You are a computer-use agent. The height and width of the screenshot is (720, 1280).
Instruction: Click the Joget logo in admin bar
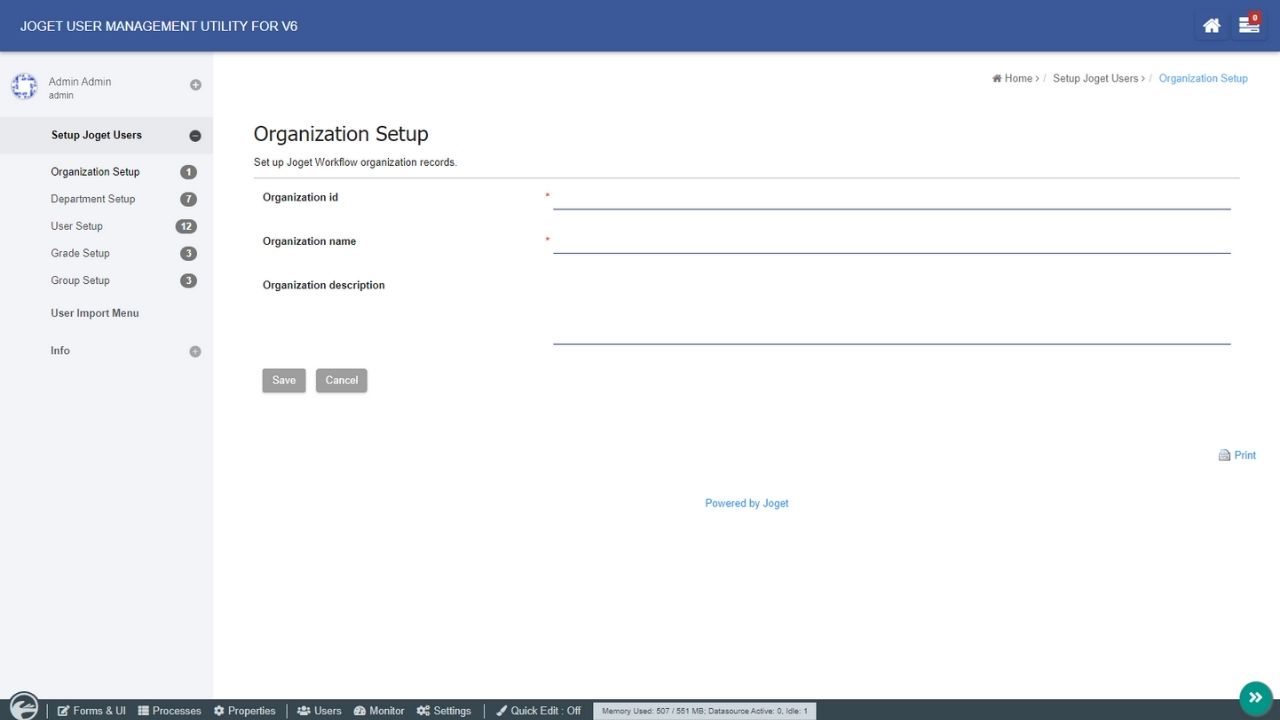pos(23,708)
